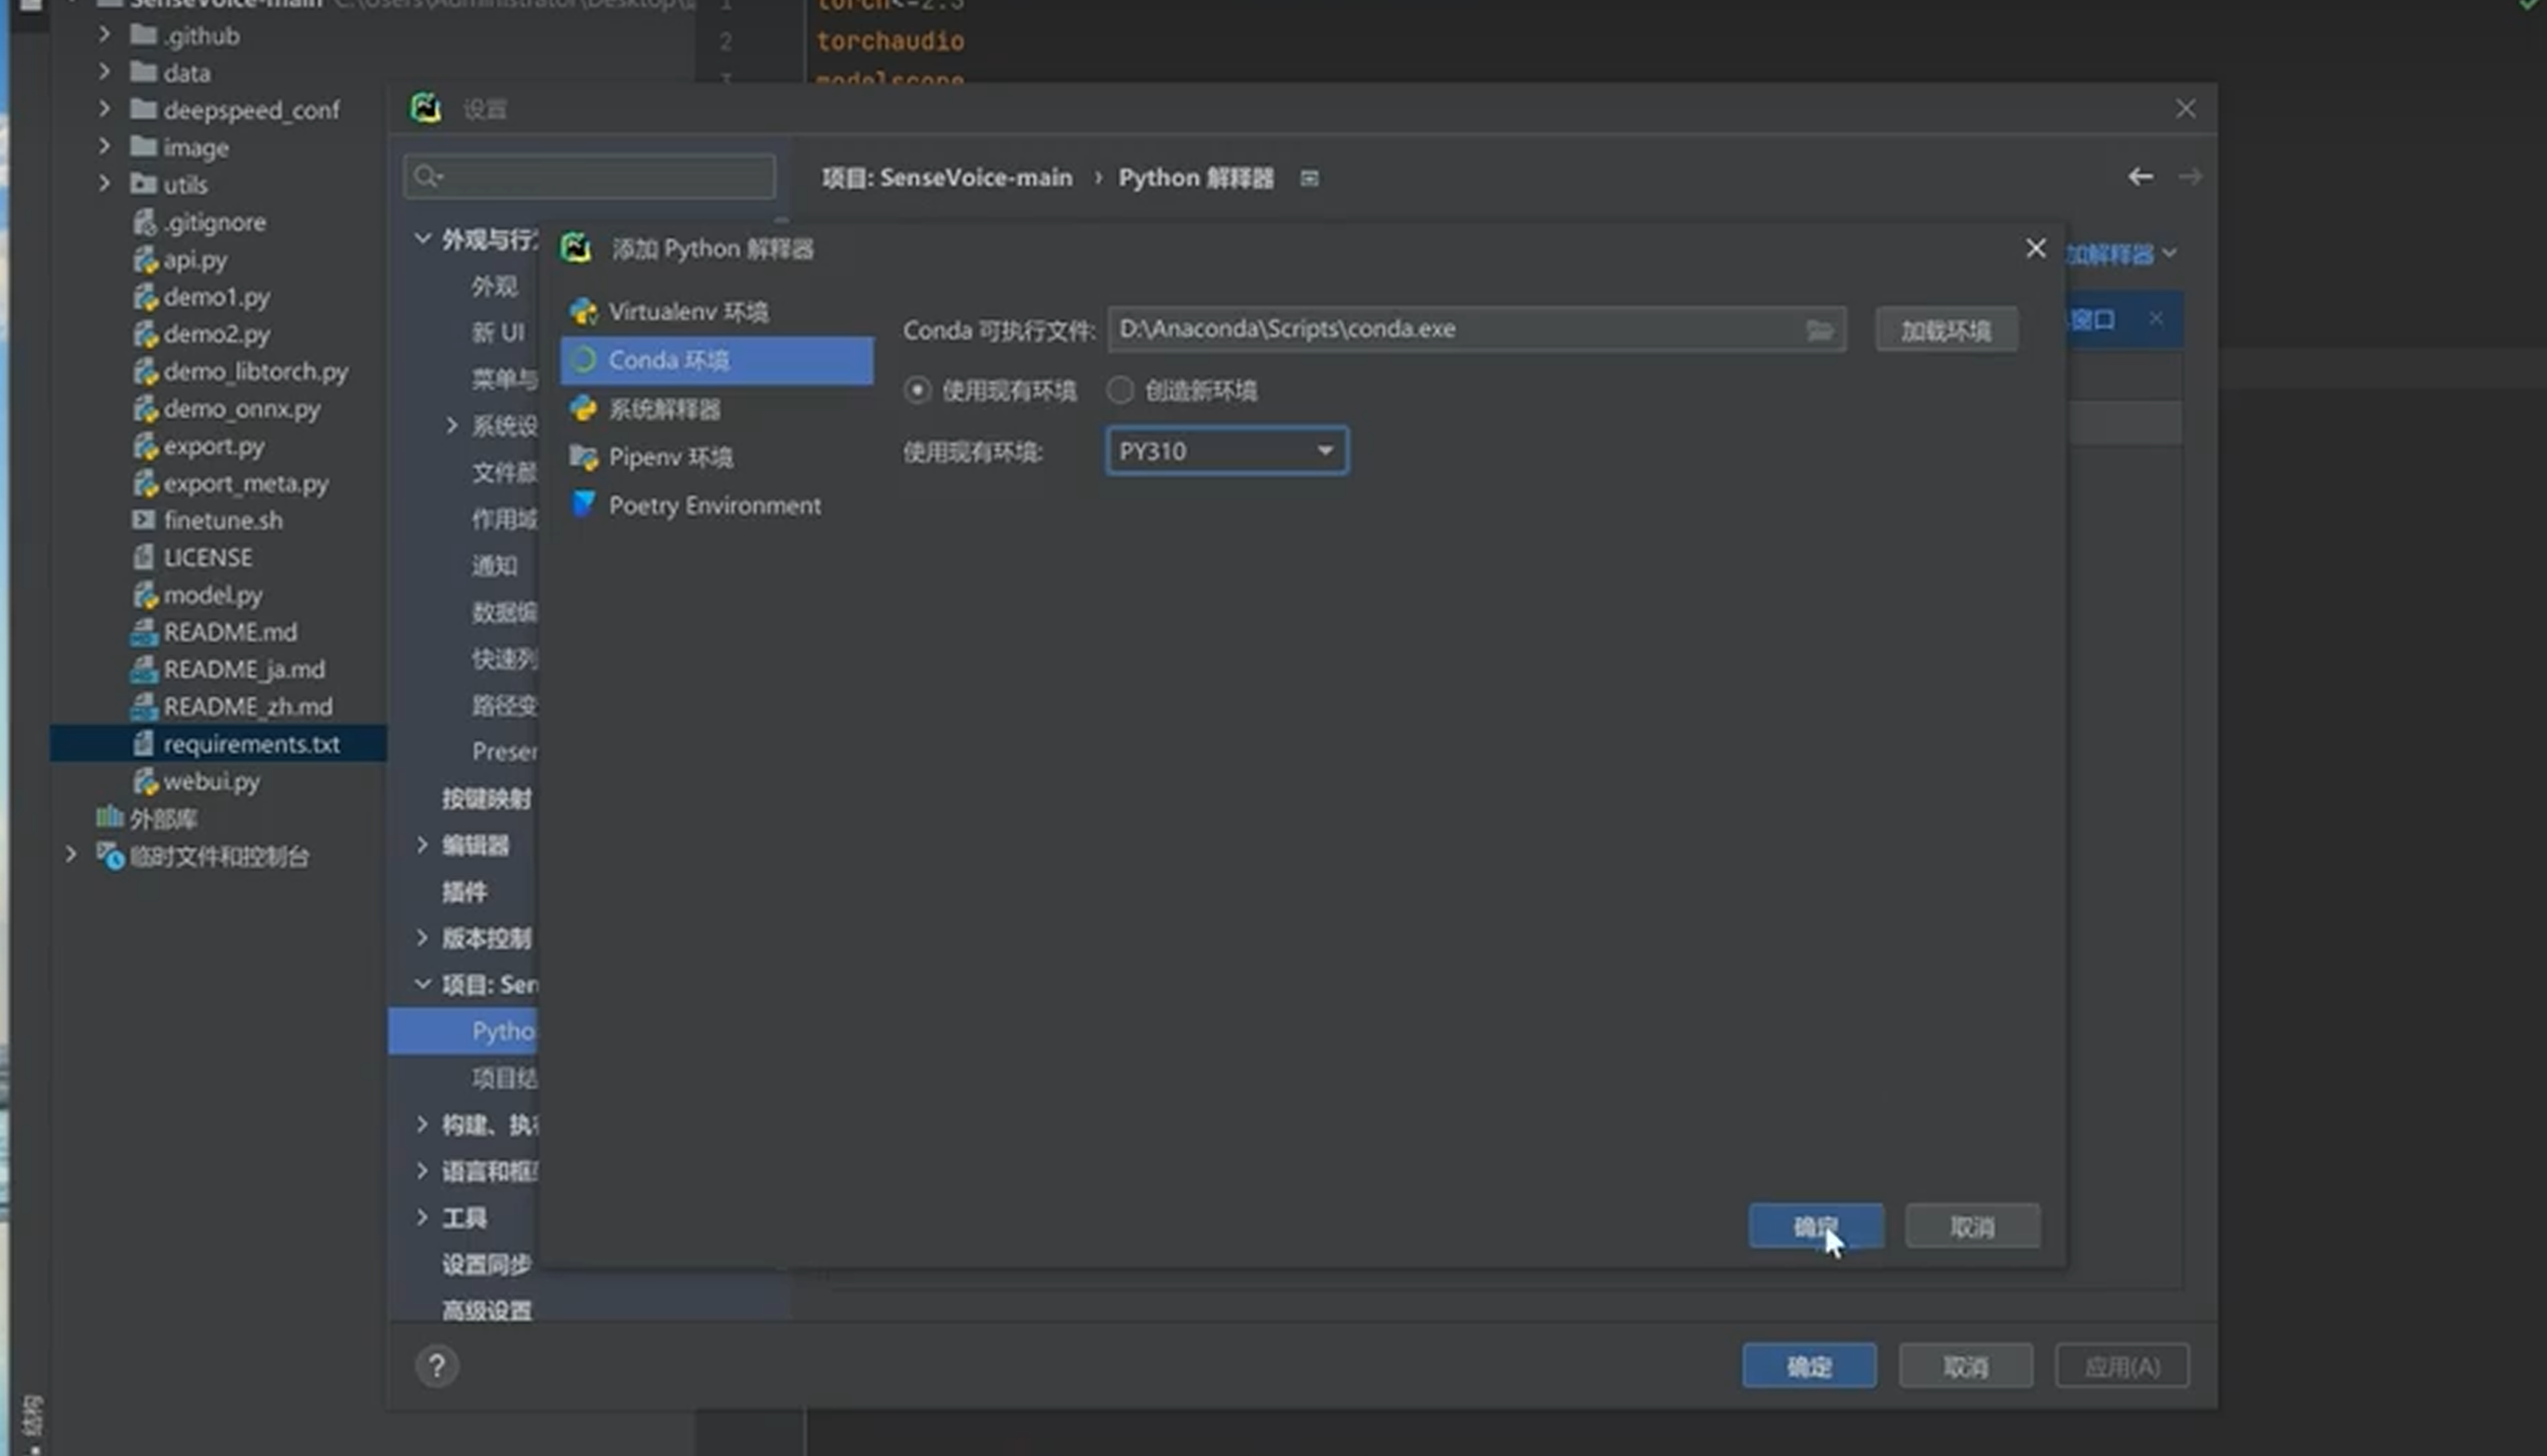Choose the system interpreter option
This screenshot has height=1456, width=2547.
[664, 409]
